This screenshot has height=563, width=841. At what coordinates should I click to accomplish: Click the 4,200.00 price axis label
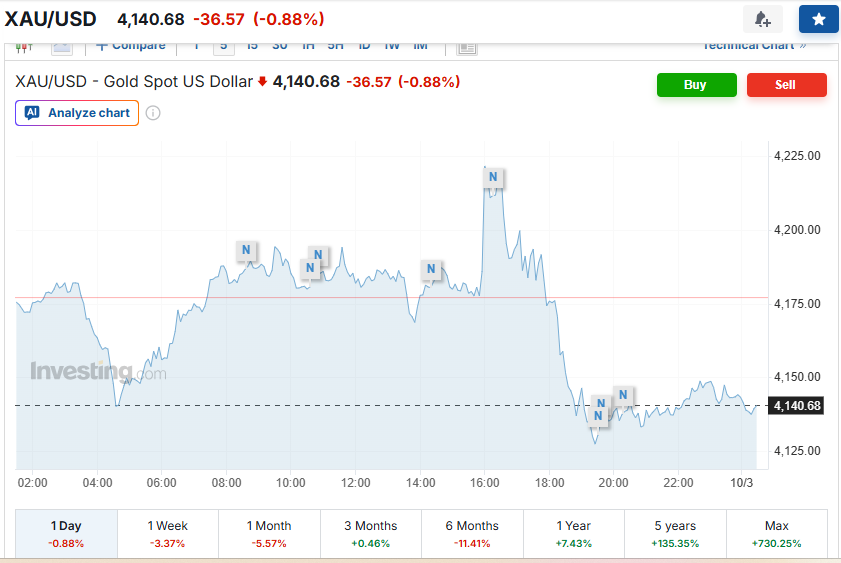pyautogui.click(x=797, y=230)
